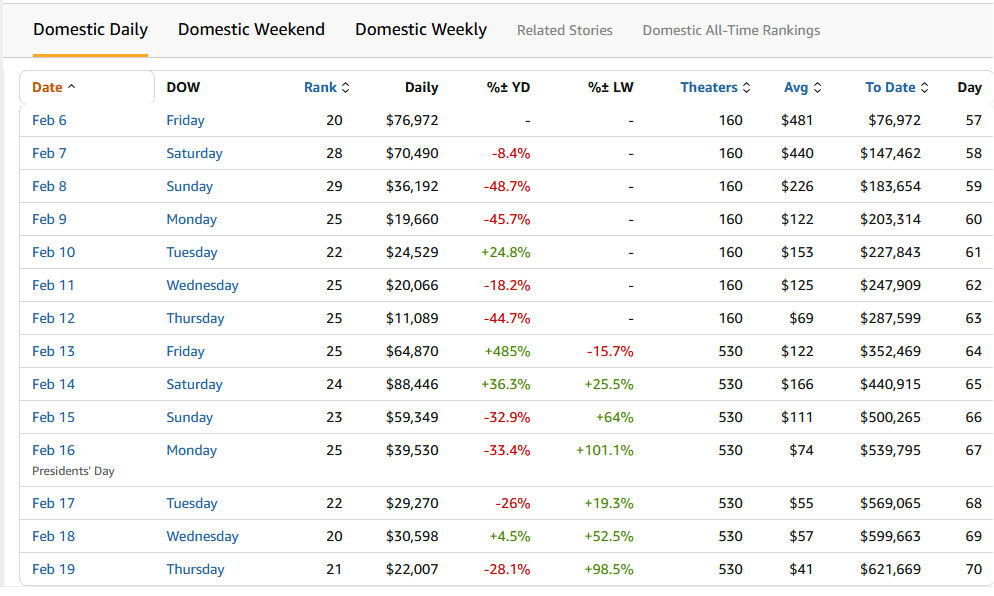Open the Related Stories link

tap(564, 30)
